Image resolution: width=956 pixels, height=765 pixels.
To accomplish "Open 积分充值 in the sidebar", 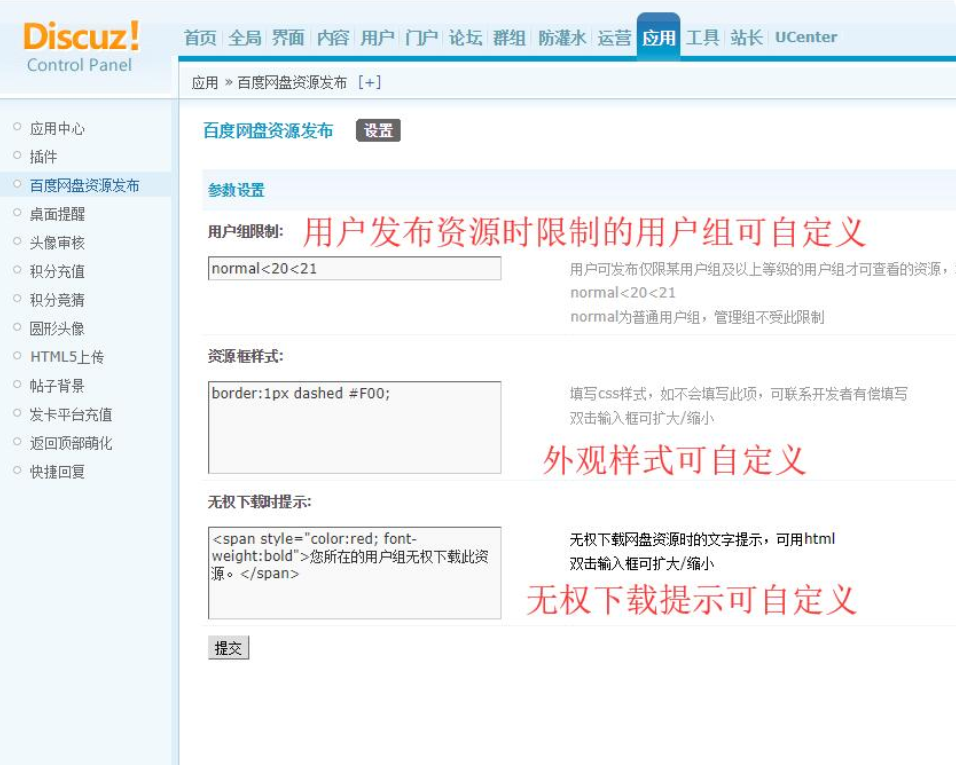I will coord(57,272).
